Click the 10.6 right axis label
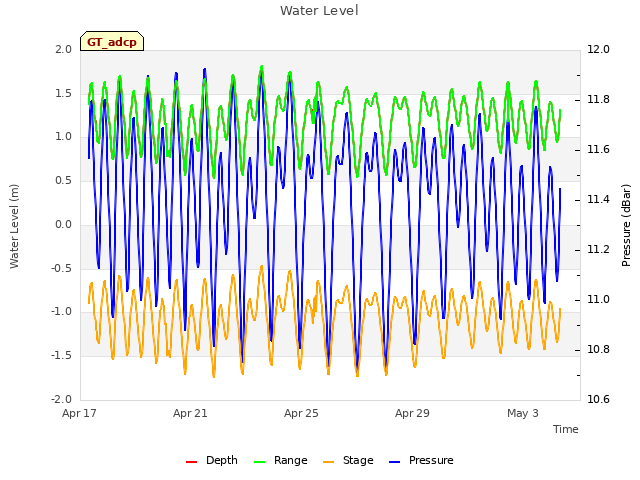 [598, 399]
